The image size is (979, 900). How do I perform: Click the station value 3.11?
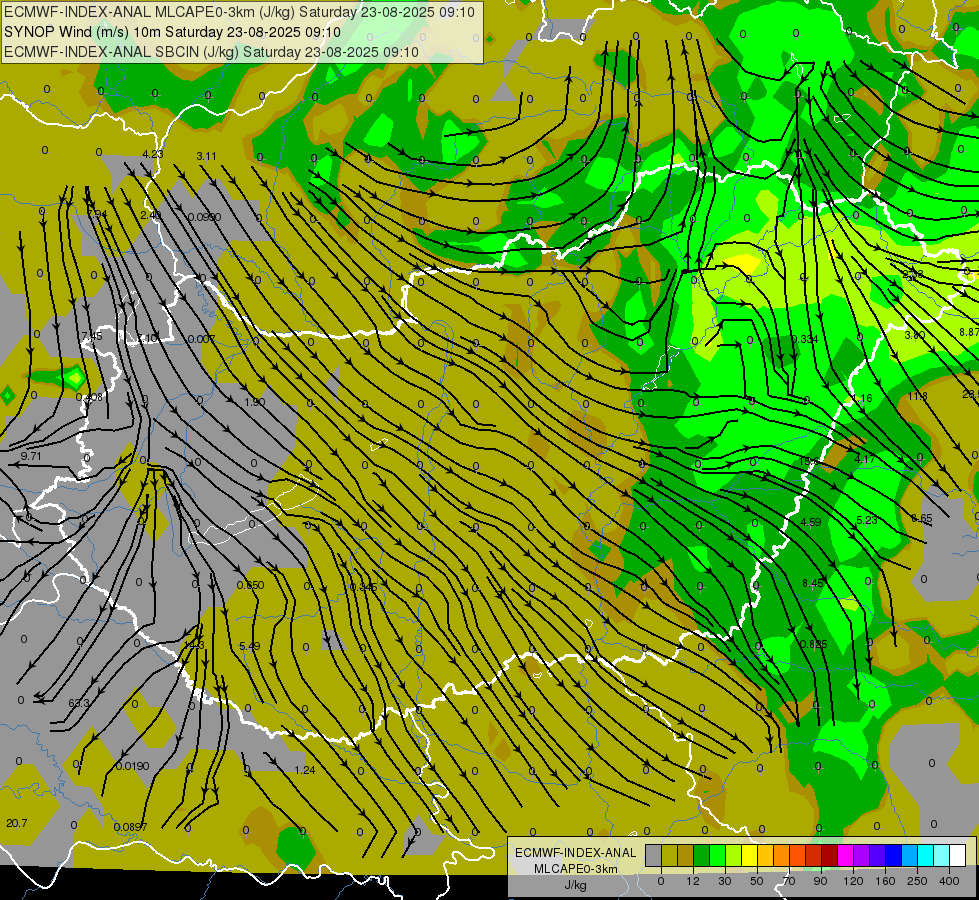pyautogui.click(x=206, y=156)
